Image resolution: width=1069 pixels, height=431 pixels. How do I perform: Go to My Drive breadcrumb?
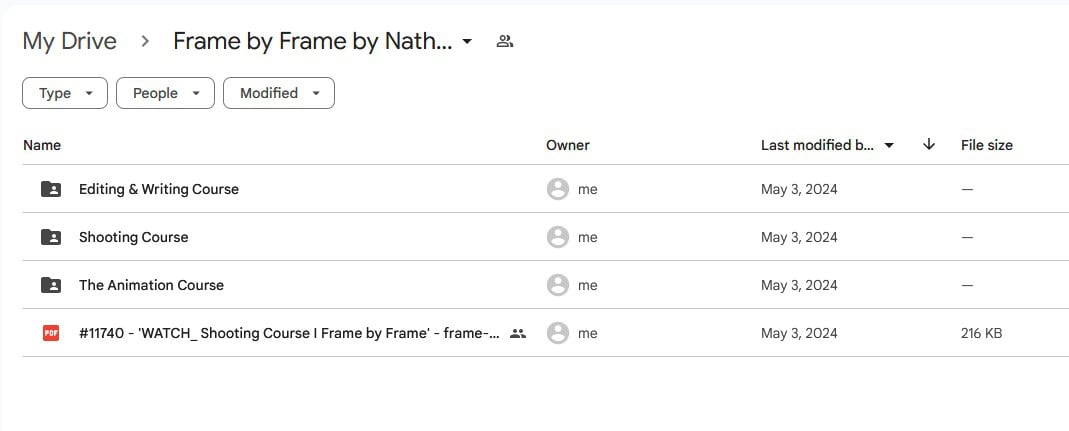click(69, 41)
